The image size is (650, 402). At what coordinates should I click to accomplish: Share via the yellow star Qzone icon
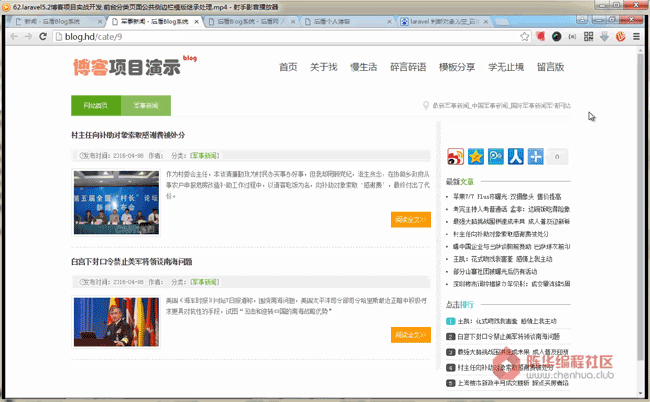[x=475, y=157]
